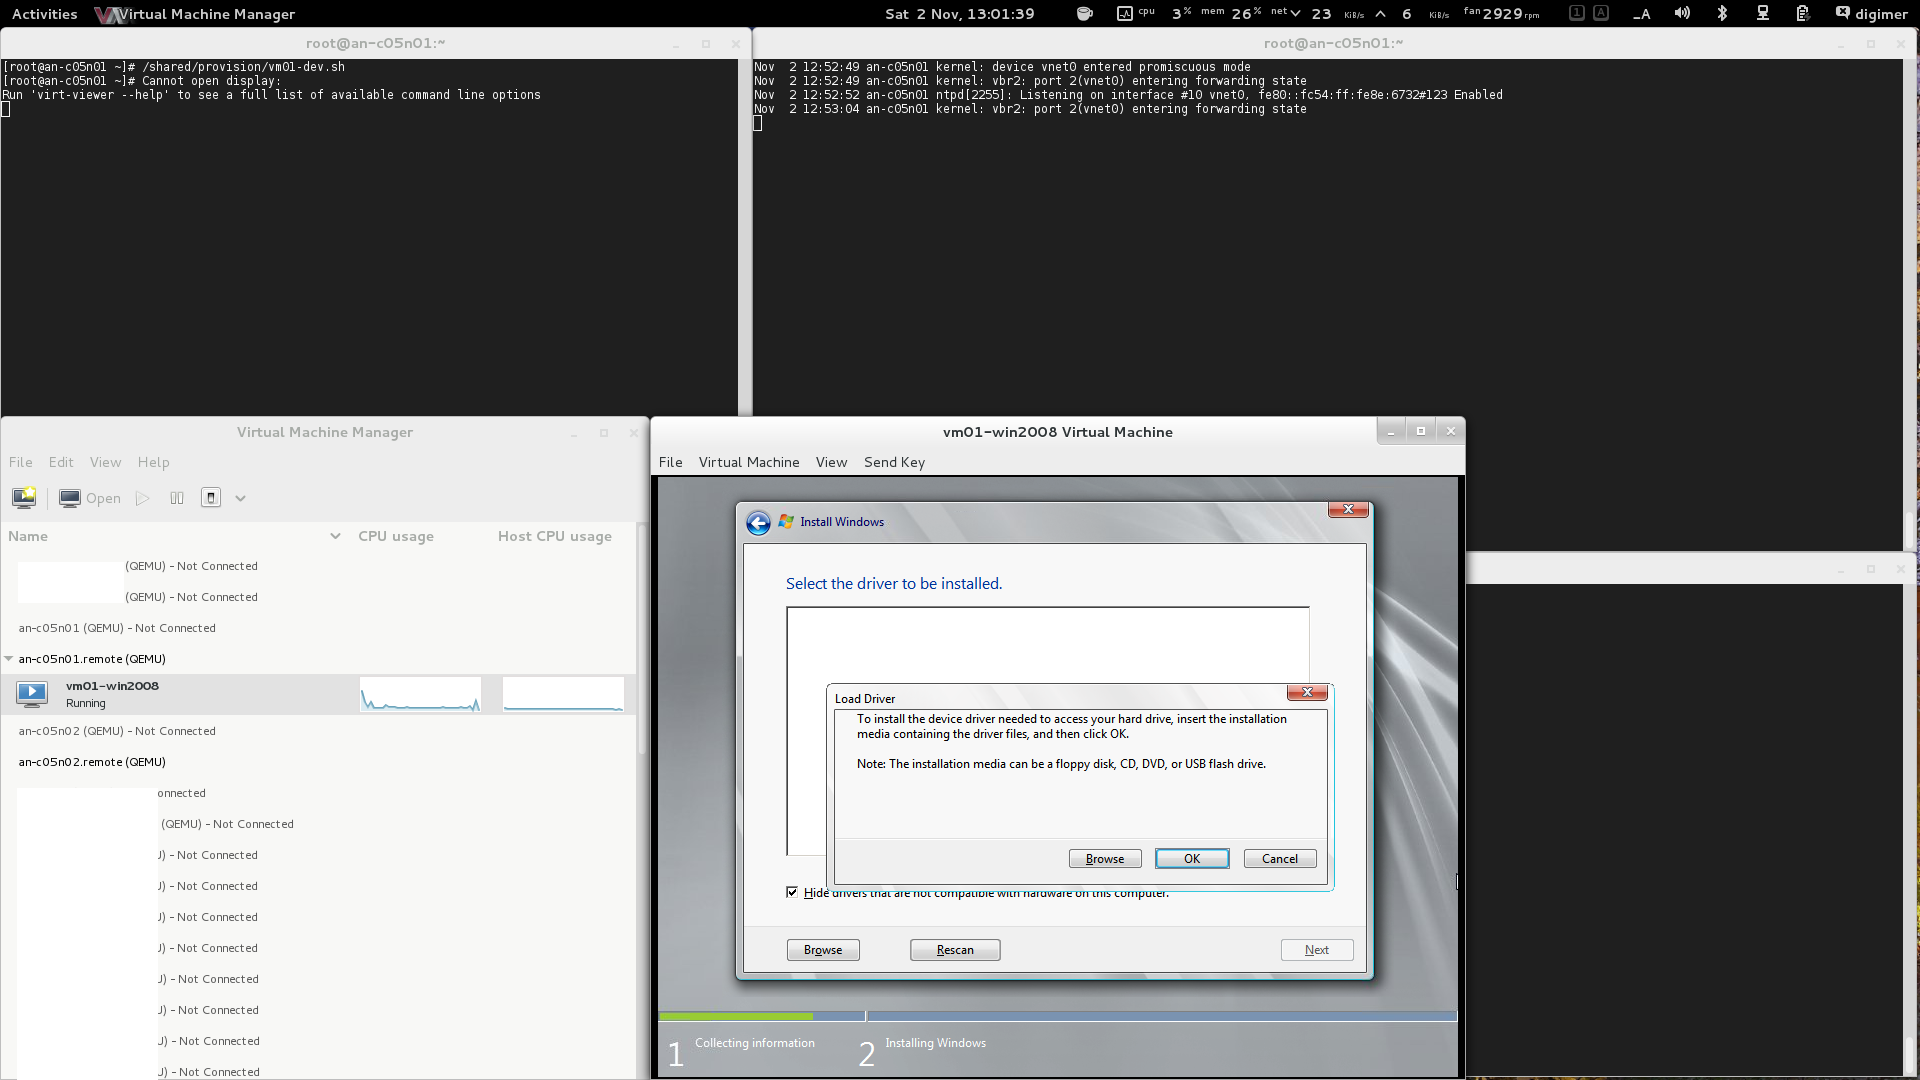Open File menu of vm01-win2008 window
The image size is (1920, 1080).
[671, 462]
